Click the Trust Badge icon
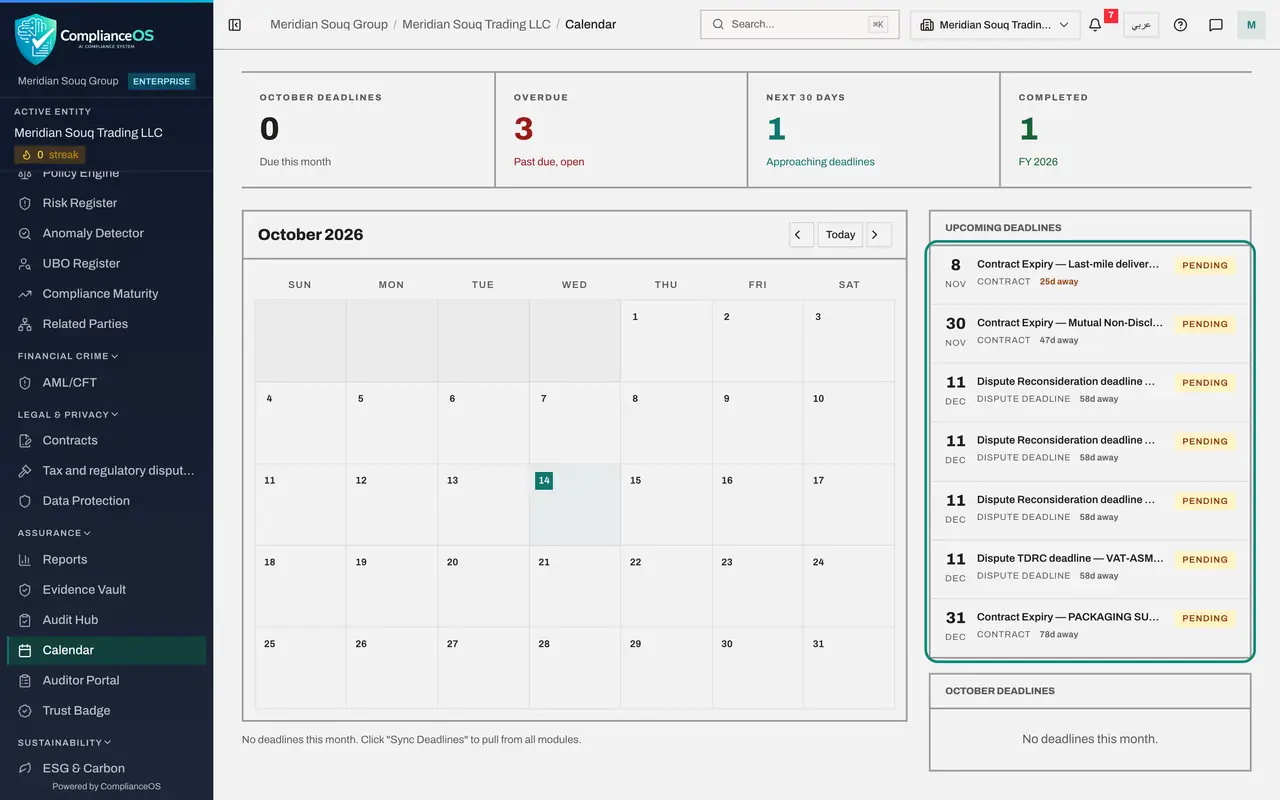 click(x=25, y=711)
